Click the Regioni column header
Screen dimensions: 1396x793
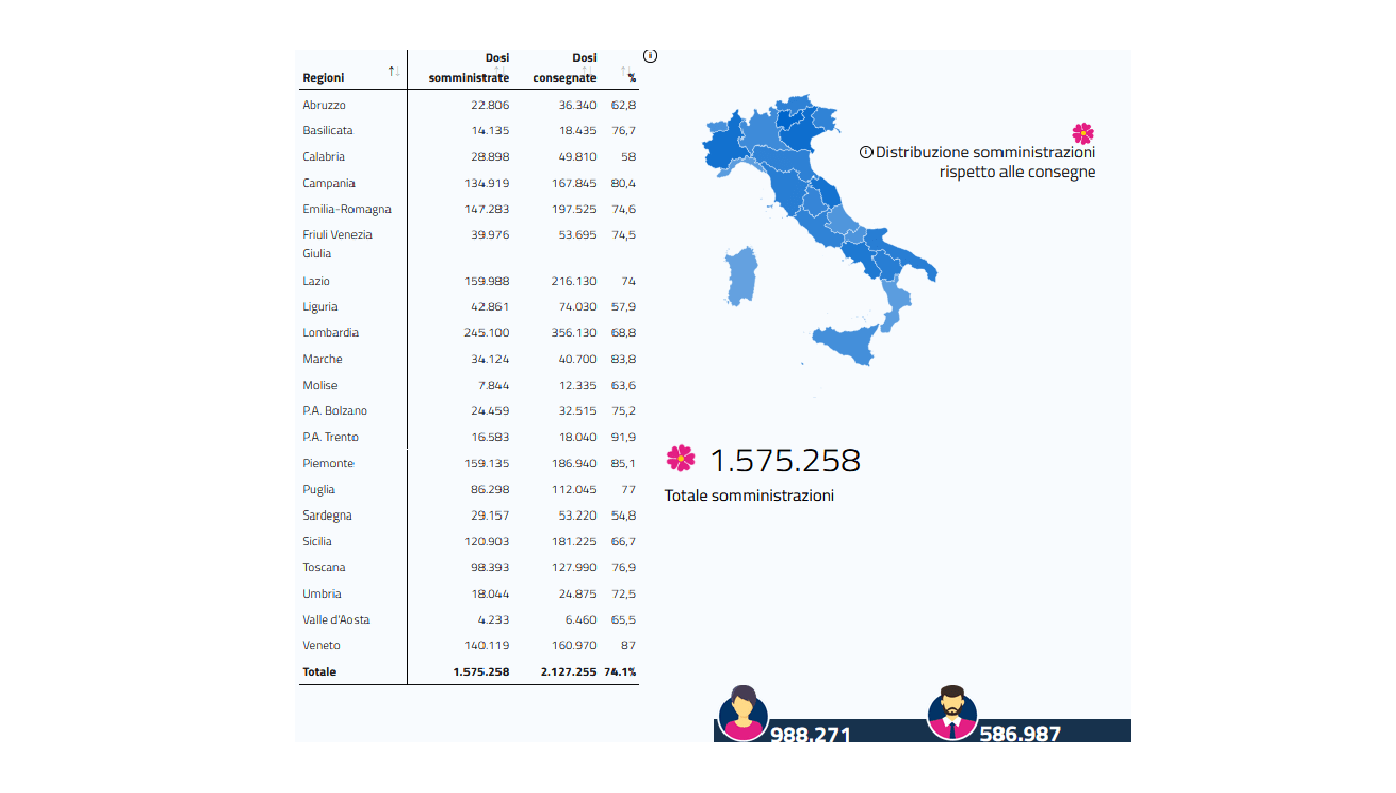tap(323, 78)
